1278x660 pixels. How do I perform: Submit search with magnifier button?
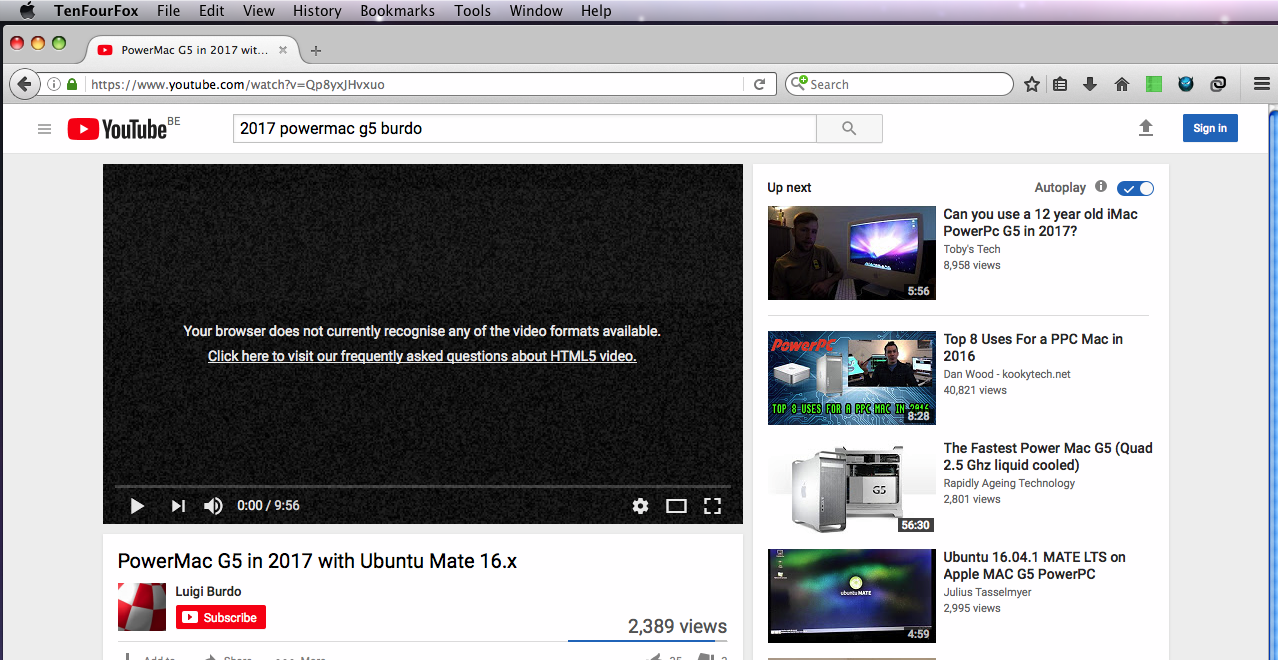[x=849, y=129]
